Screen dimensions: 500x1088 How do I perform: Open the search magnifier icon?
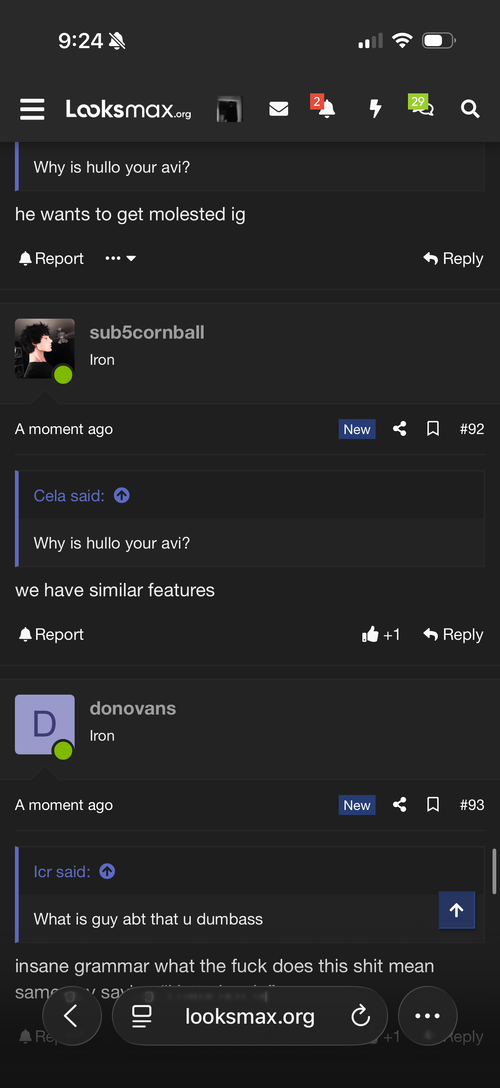(x=470, y=109)
